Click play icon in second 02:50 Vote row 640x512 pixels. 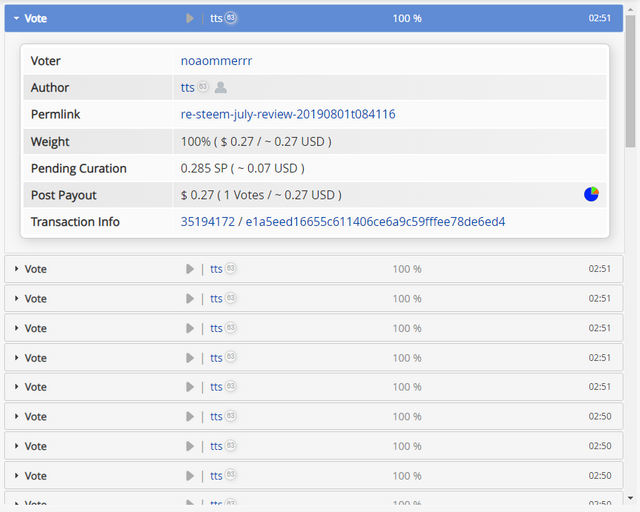(x=190, y=446)
